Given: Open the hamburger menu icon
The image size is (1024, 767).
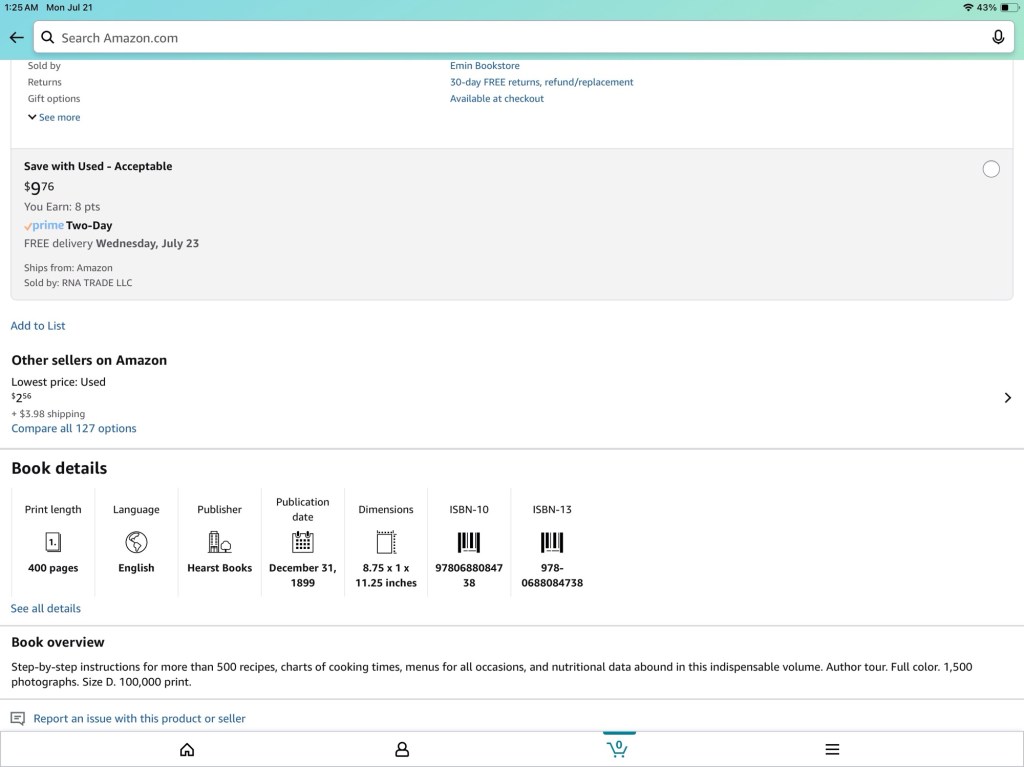Looking at the screenshot, I should [832, 749].
